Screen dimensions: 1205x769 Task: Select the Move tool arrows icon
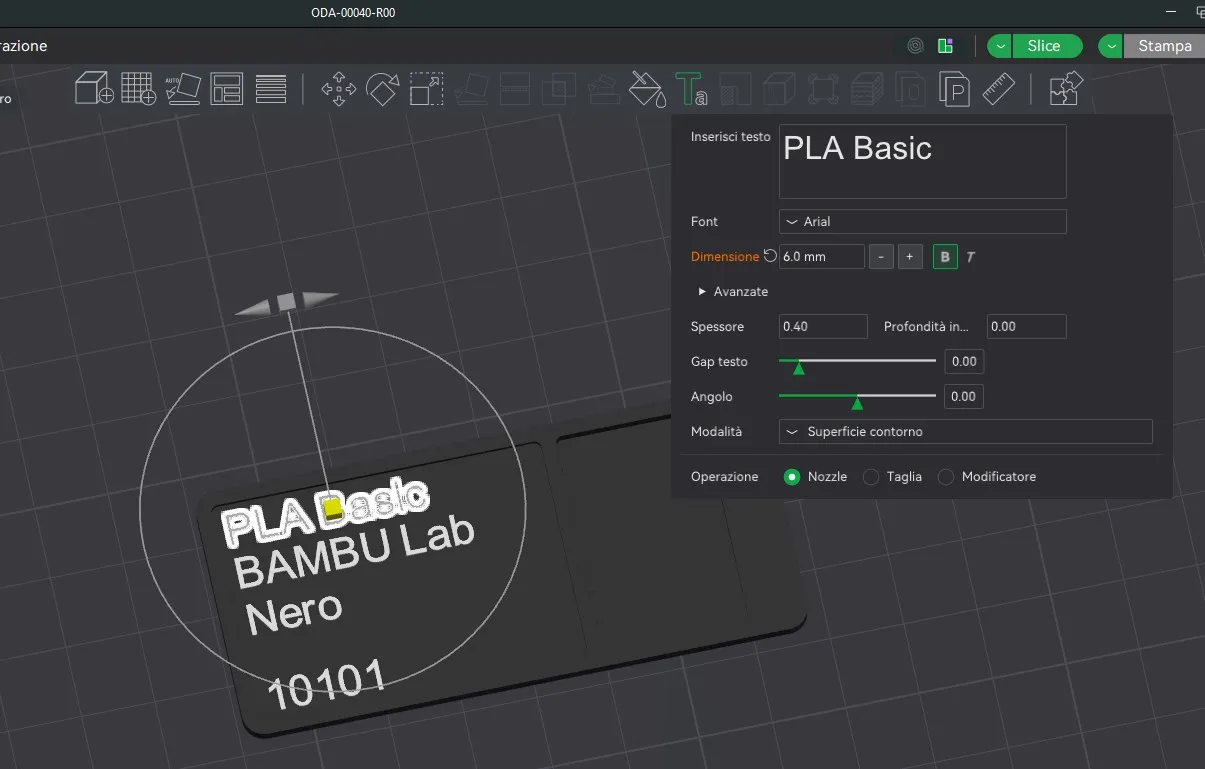338,88
